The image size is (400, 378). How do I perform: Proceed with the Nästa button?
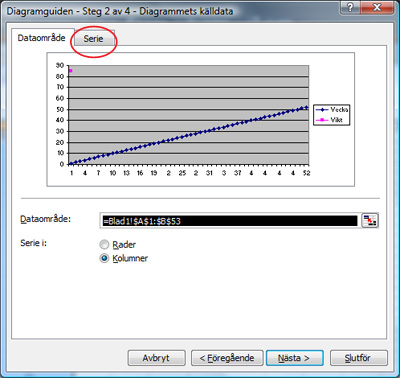(x=294, y=358)
